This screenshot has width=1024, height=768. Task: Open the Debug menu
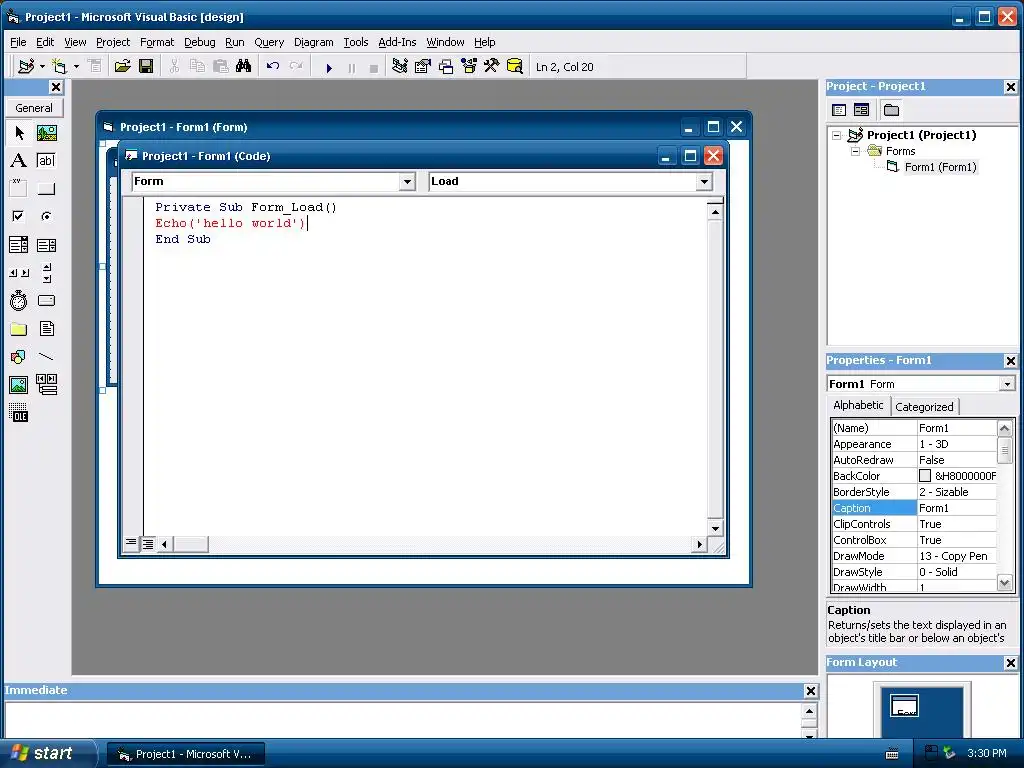coord(200,42)
